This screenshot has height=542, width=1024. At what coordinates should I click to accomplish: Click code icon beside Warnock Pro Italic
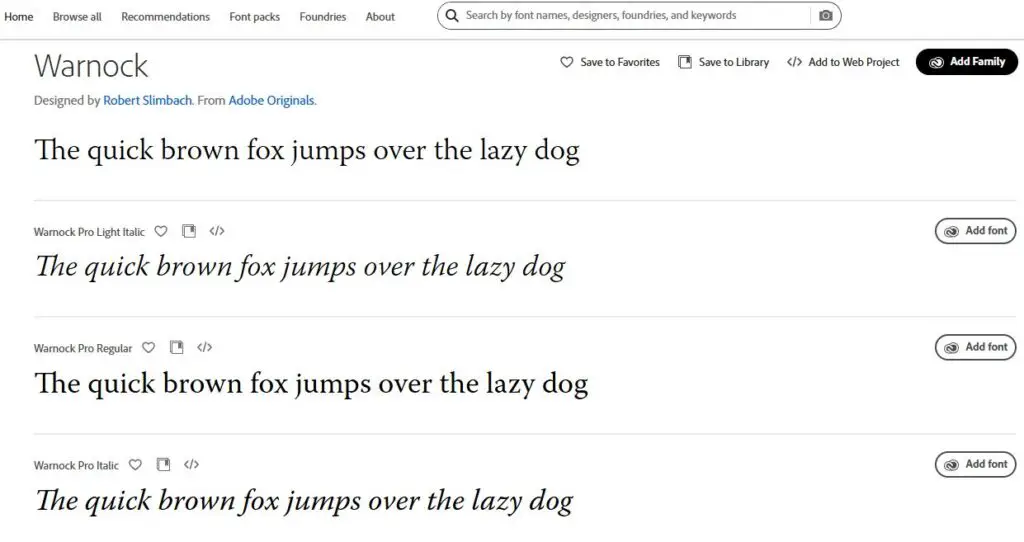click(191, 464)
